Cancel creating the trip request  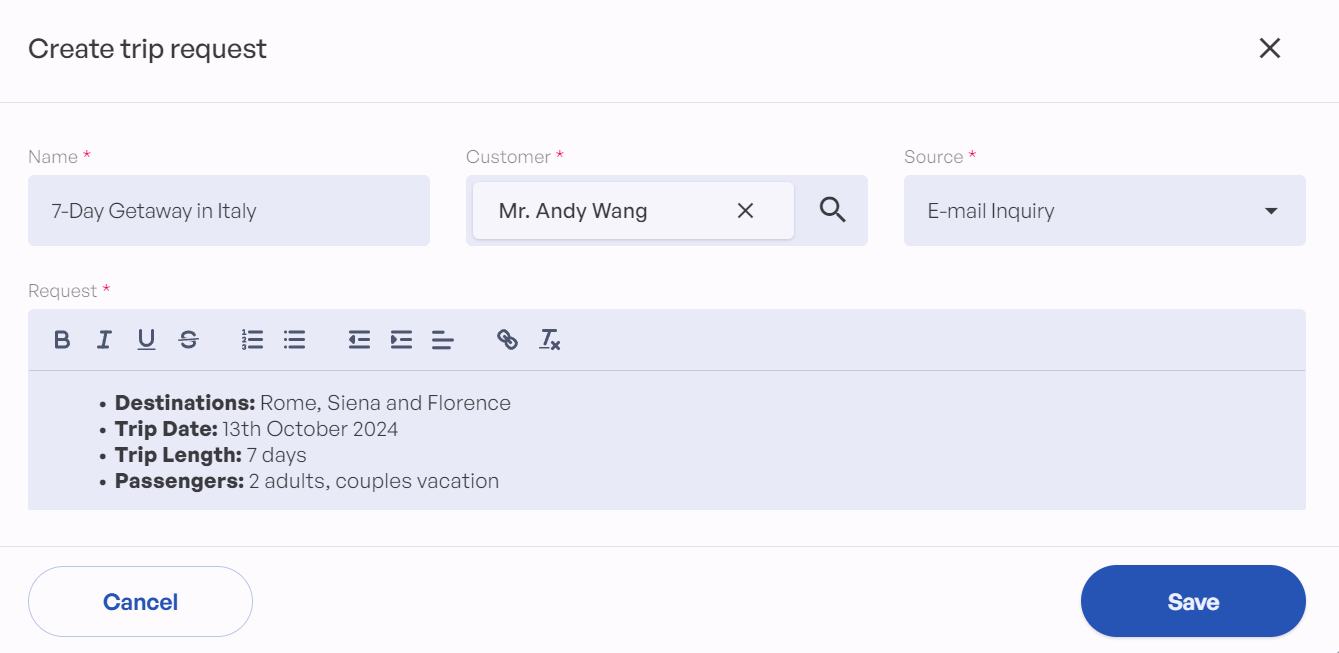(x=140, y=601)
